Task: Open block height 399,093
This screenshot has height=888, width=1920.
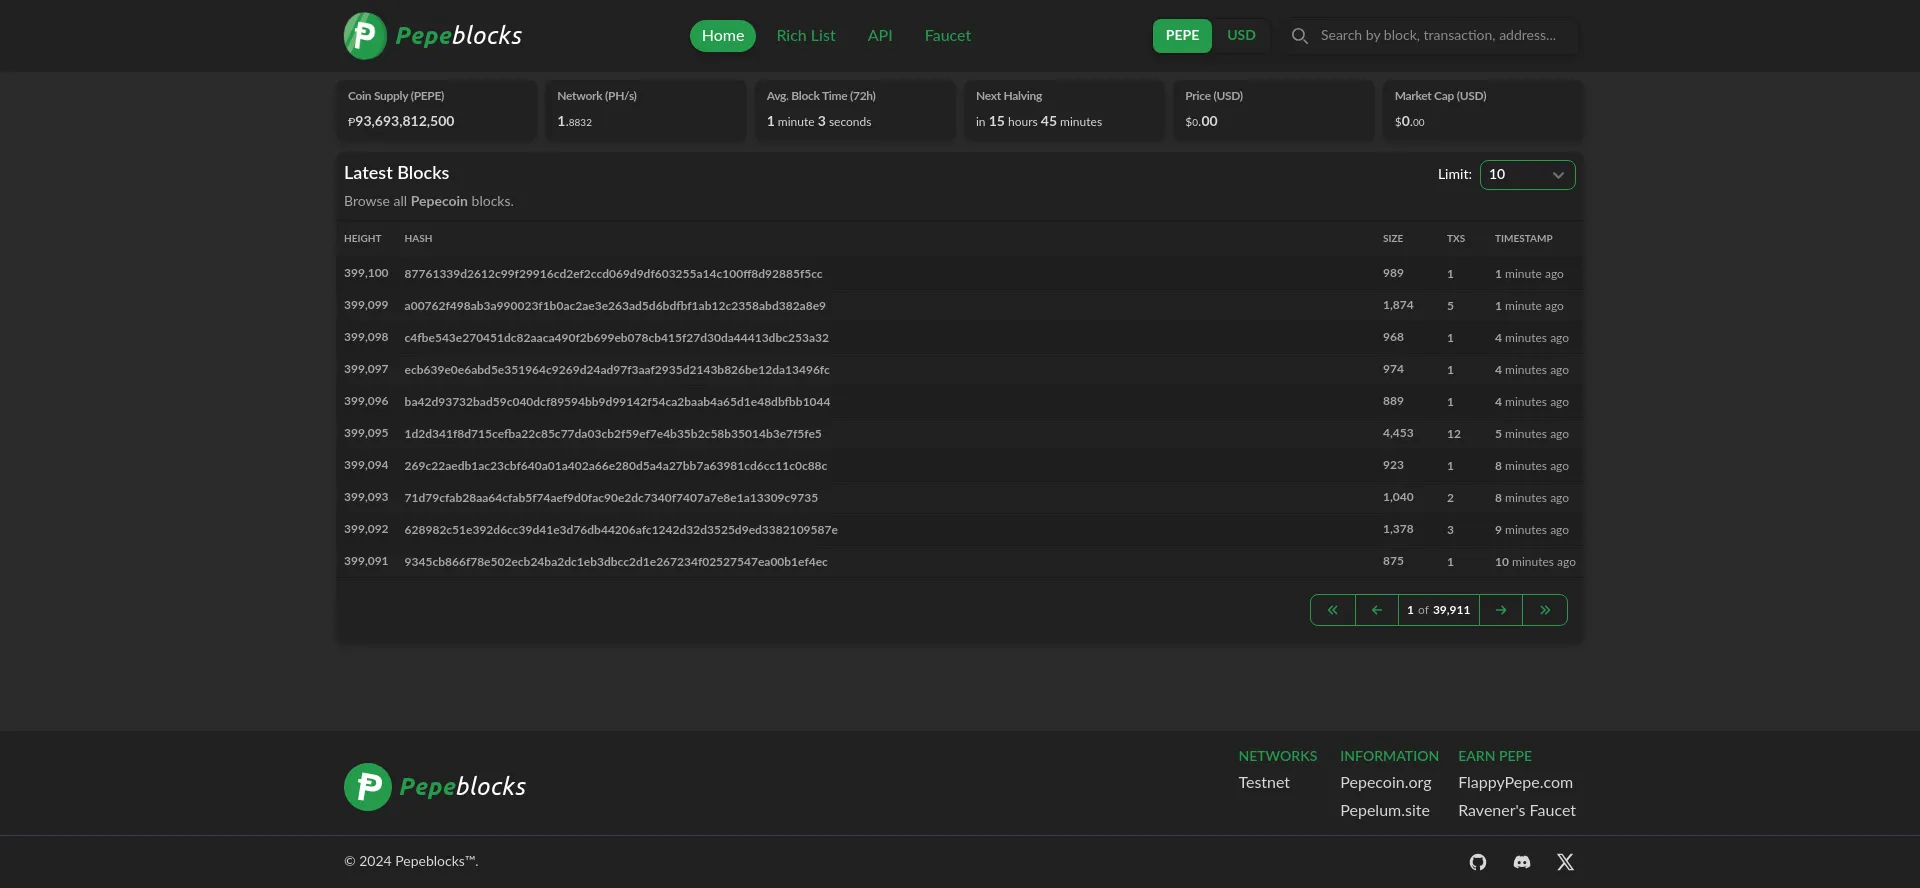Action: (x=366, y=497)
